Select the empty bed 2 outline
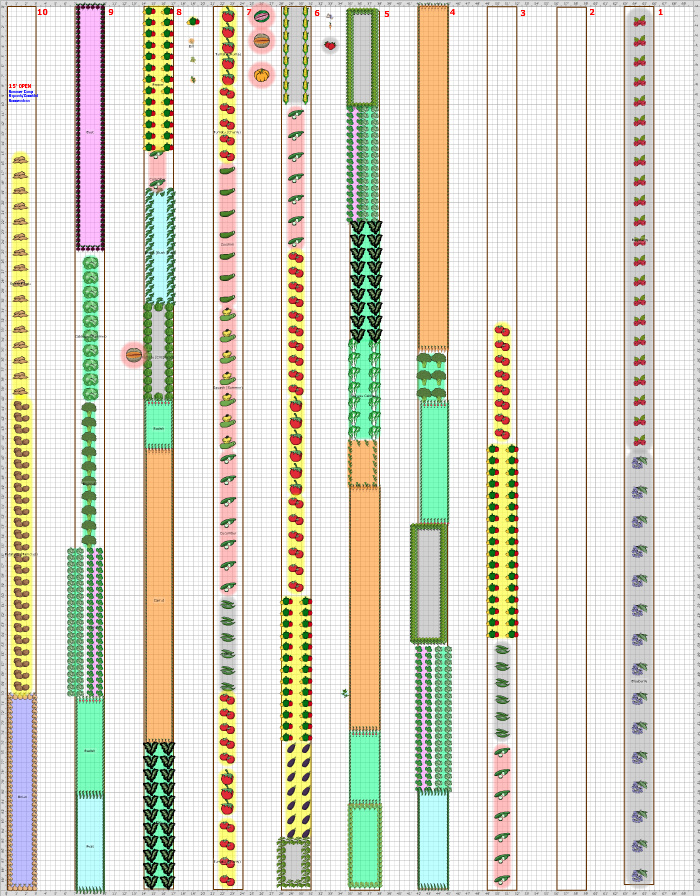Image resolution: width=700 pixels, height=896 pixels. pyautogui.click(x=571, y=450)
